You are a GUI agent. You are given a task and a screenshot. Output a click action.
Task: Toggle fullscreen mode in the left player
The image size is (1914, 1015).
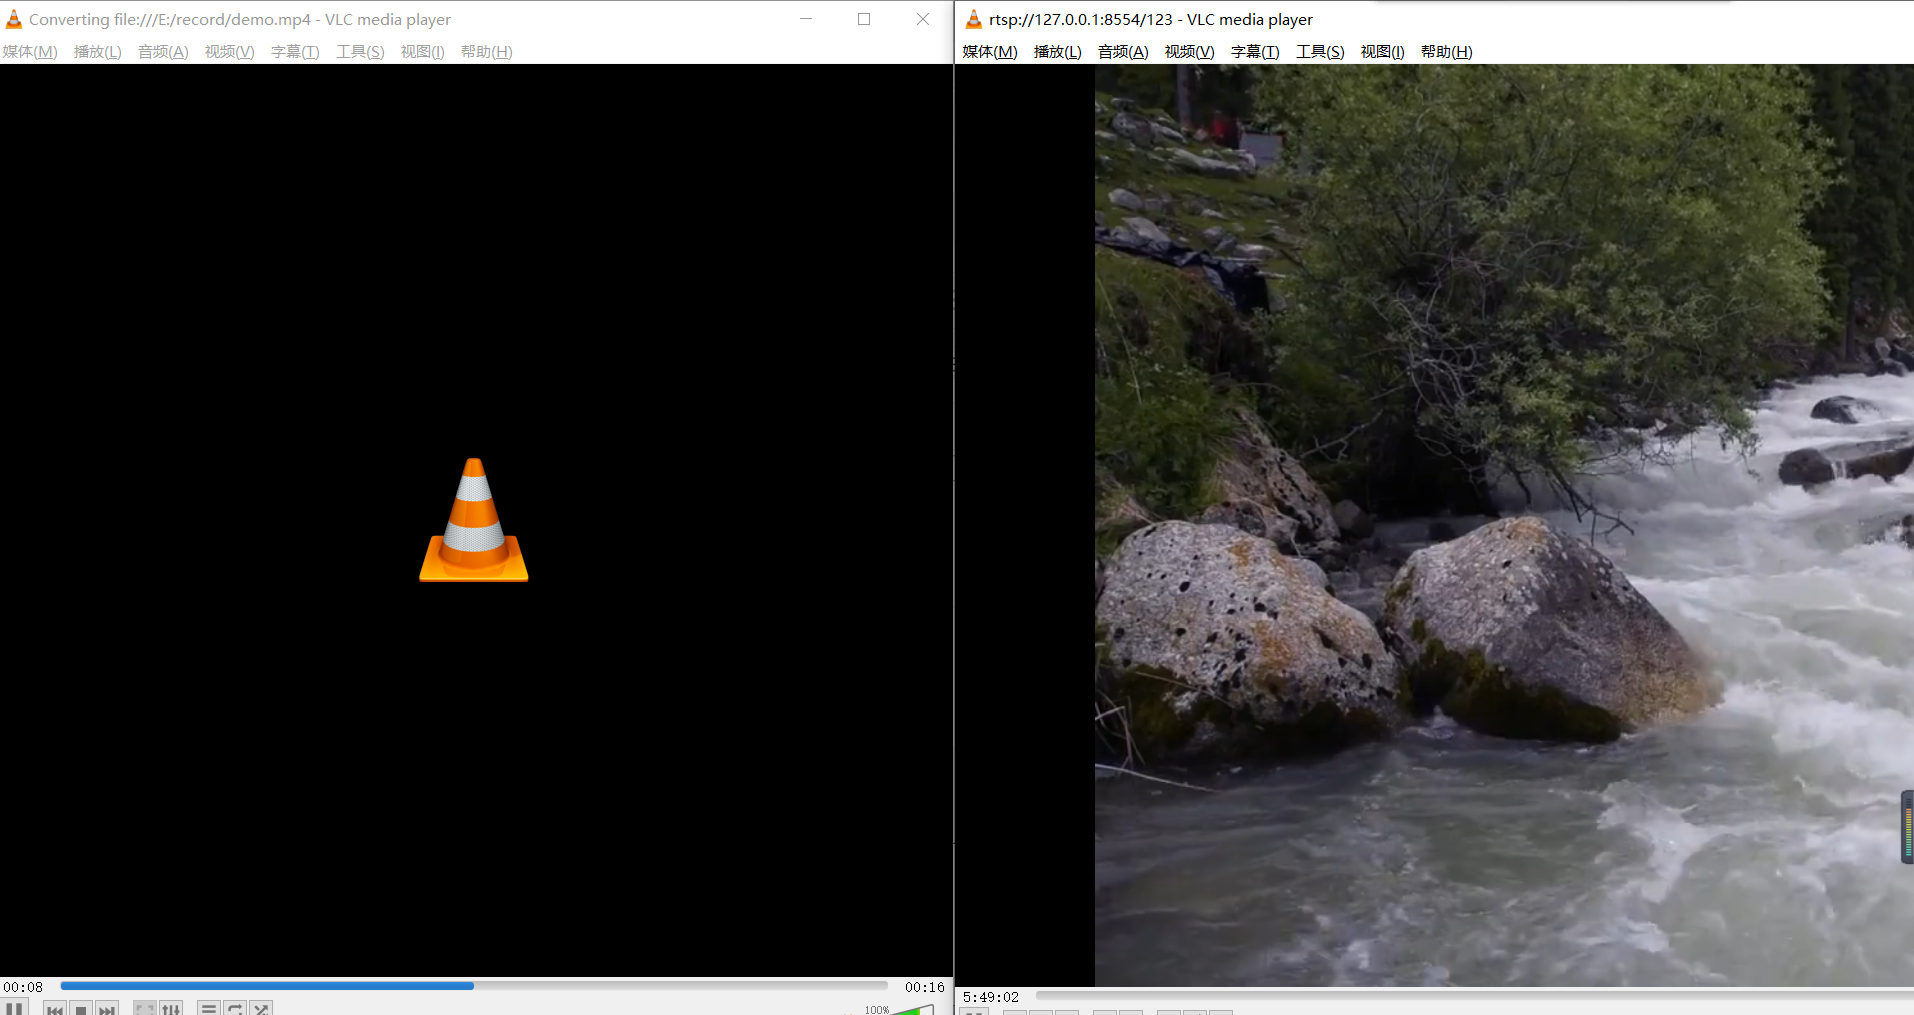click(144, 1008)
